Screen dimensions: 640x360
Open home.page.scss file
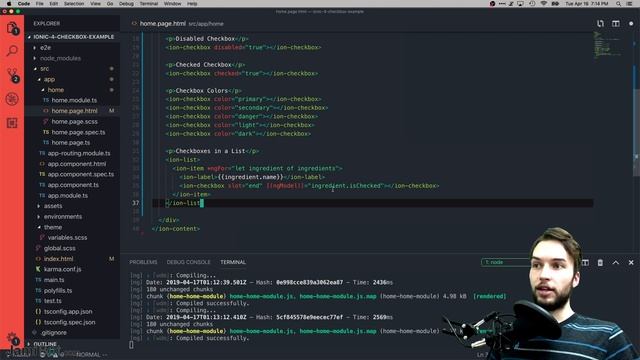point(74,122)
